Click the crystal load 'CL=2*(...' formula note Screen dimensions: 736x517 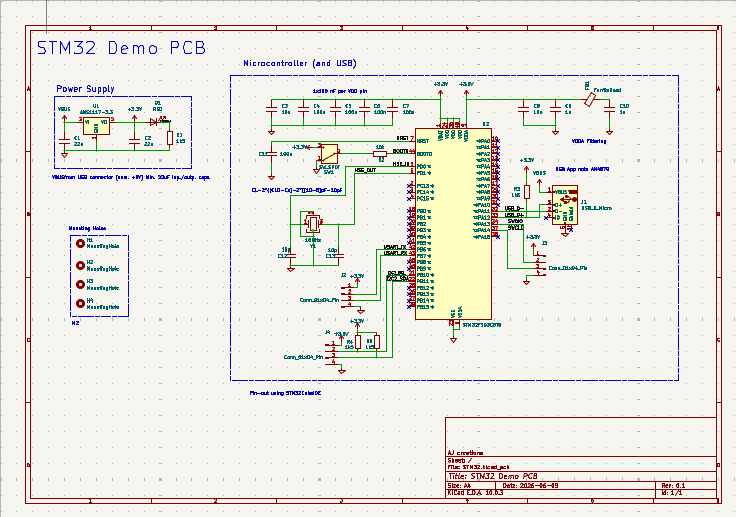297,191
